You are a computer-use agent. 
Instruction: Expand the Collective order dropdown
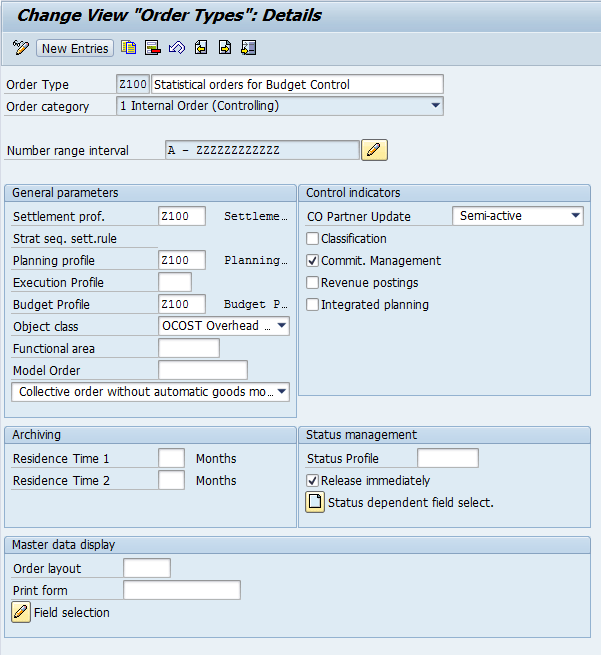pyautogui.click(x=282, y=392)
